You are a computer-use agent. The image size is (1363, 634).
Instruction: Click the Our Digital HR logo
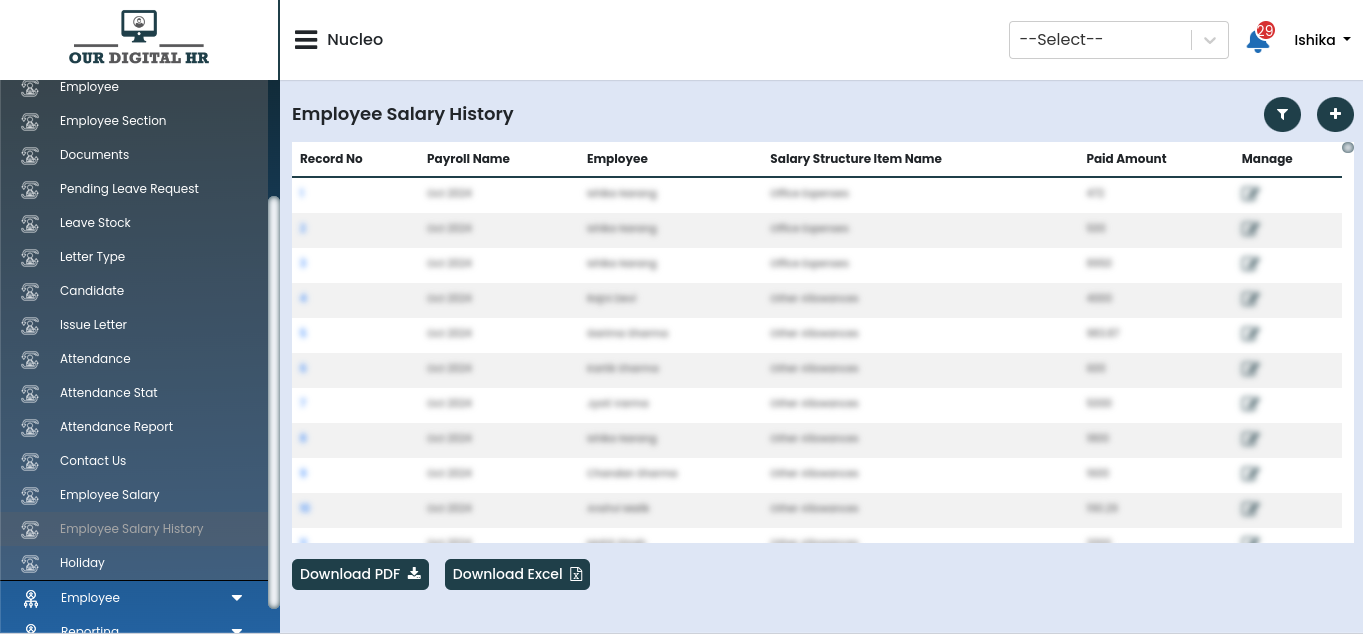point(139,39)
